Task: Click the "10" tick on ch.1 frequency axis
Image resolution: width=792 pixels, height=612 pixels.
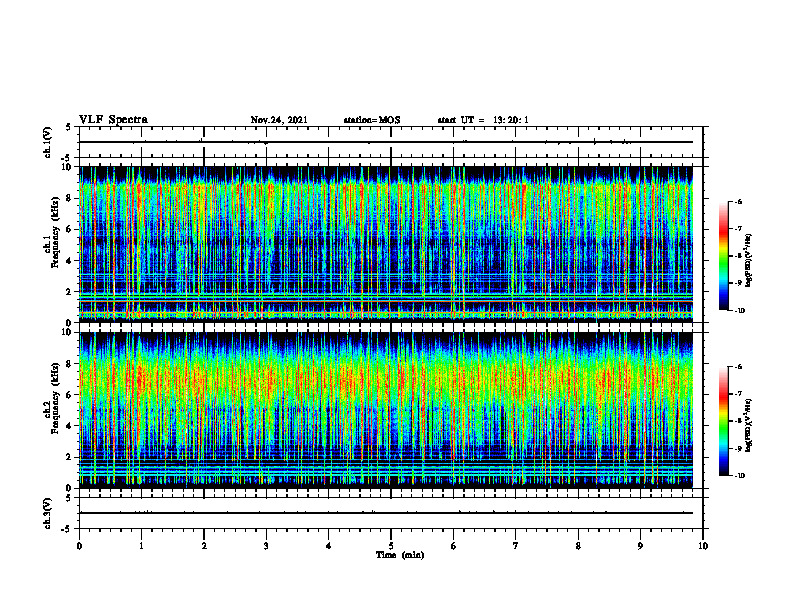Action: [x=69, y=167]
